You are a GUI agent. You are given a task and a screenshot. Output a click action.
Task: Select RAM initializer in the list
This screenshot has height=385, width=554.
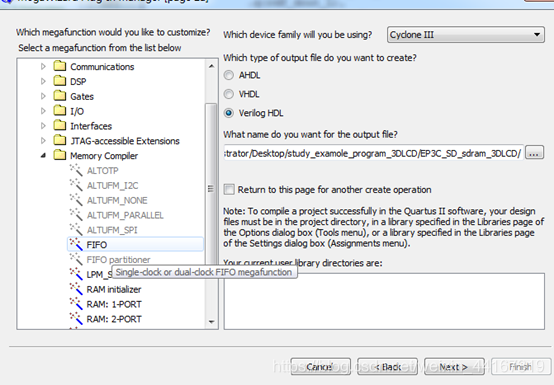click(114, 289)
